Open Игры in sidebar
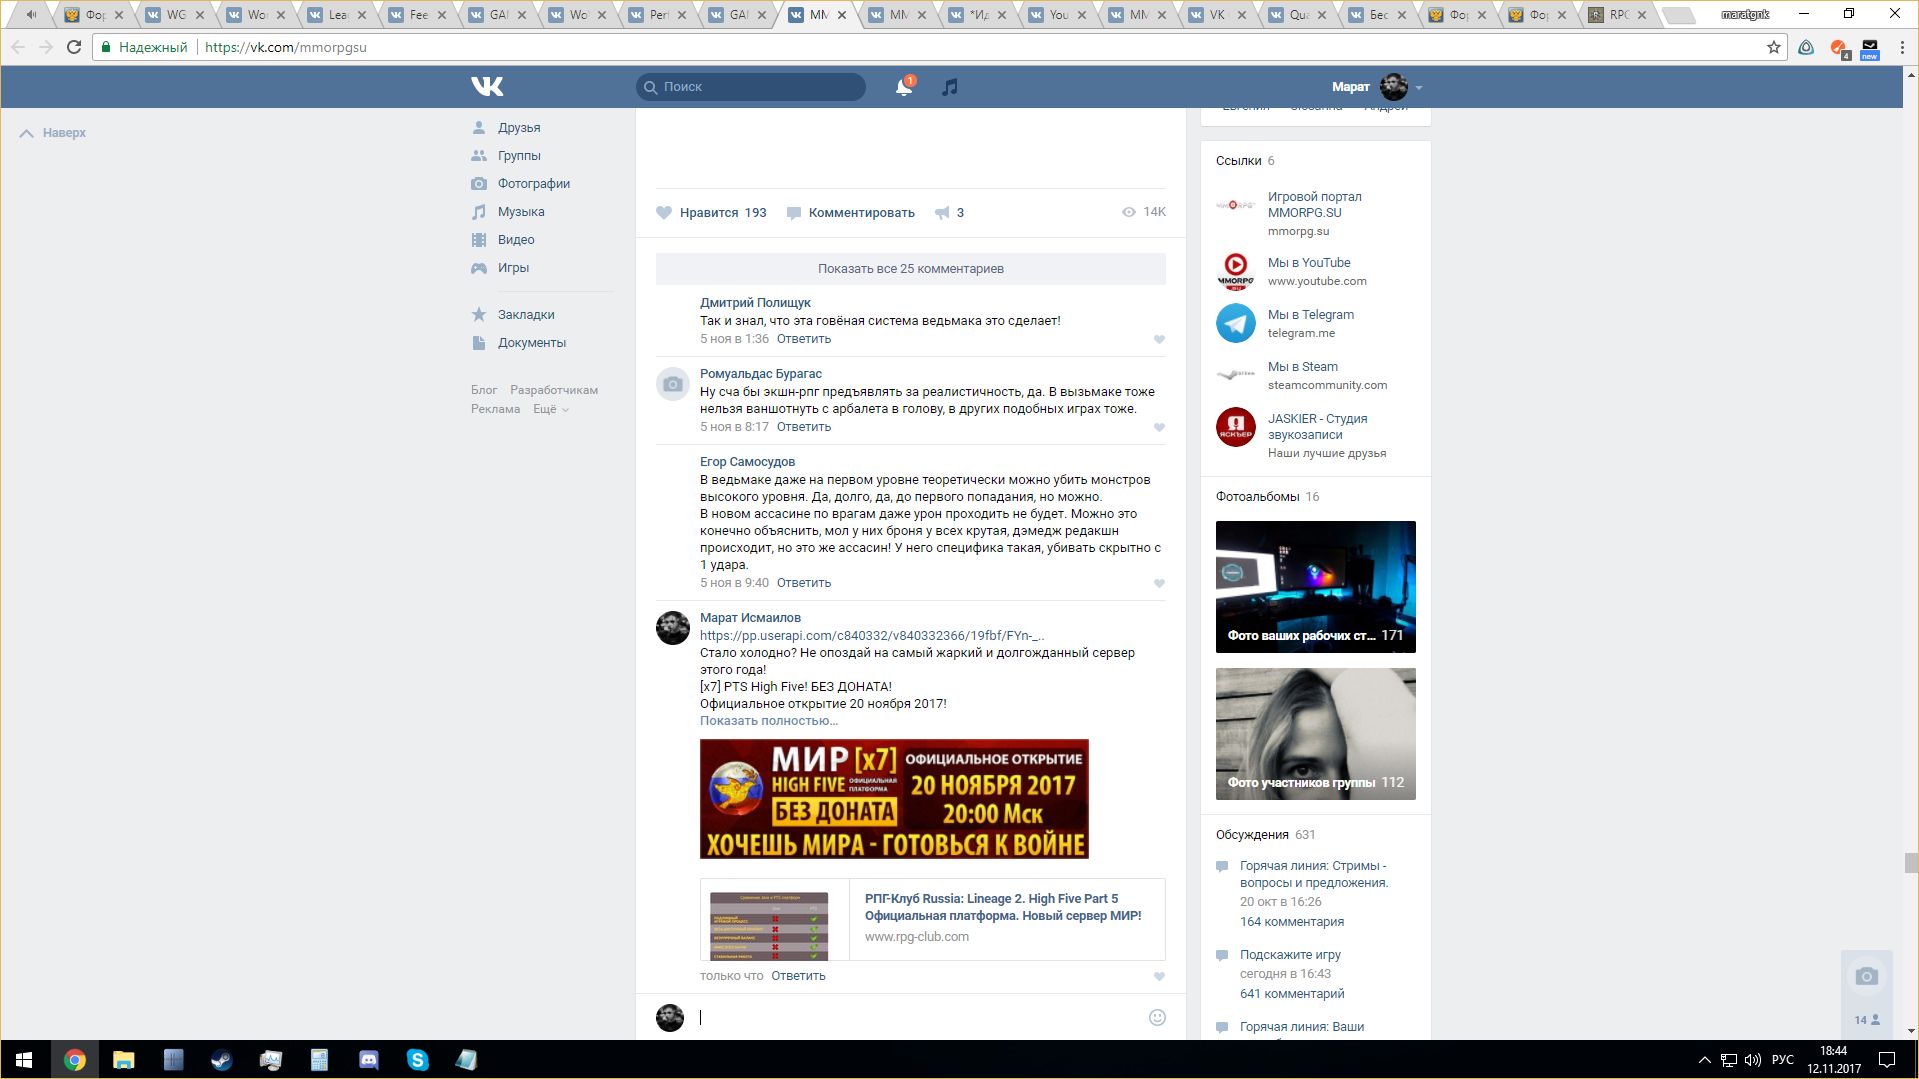This screenshot has height=1079, width=1919. [513, 268]
